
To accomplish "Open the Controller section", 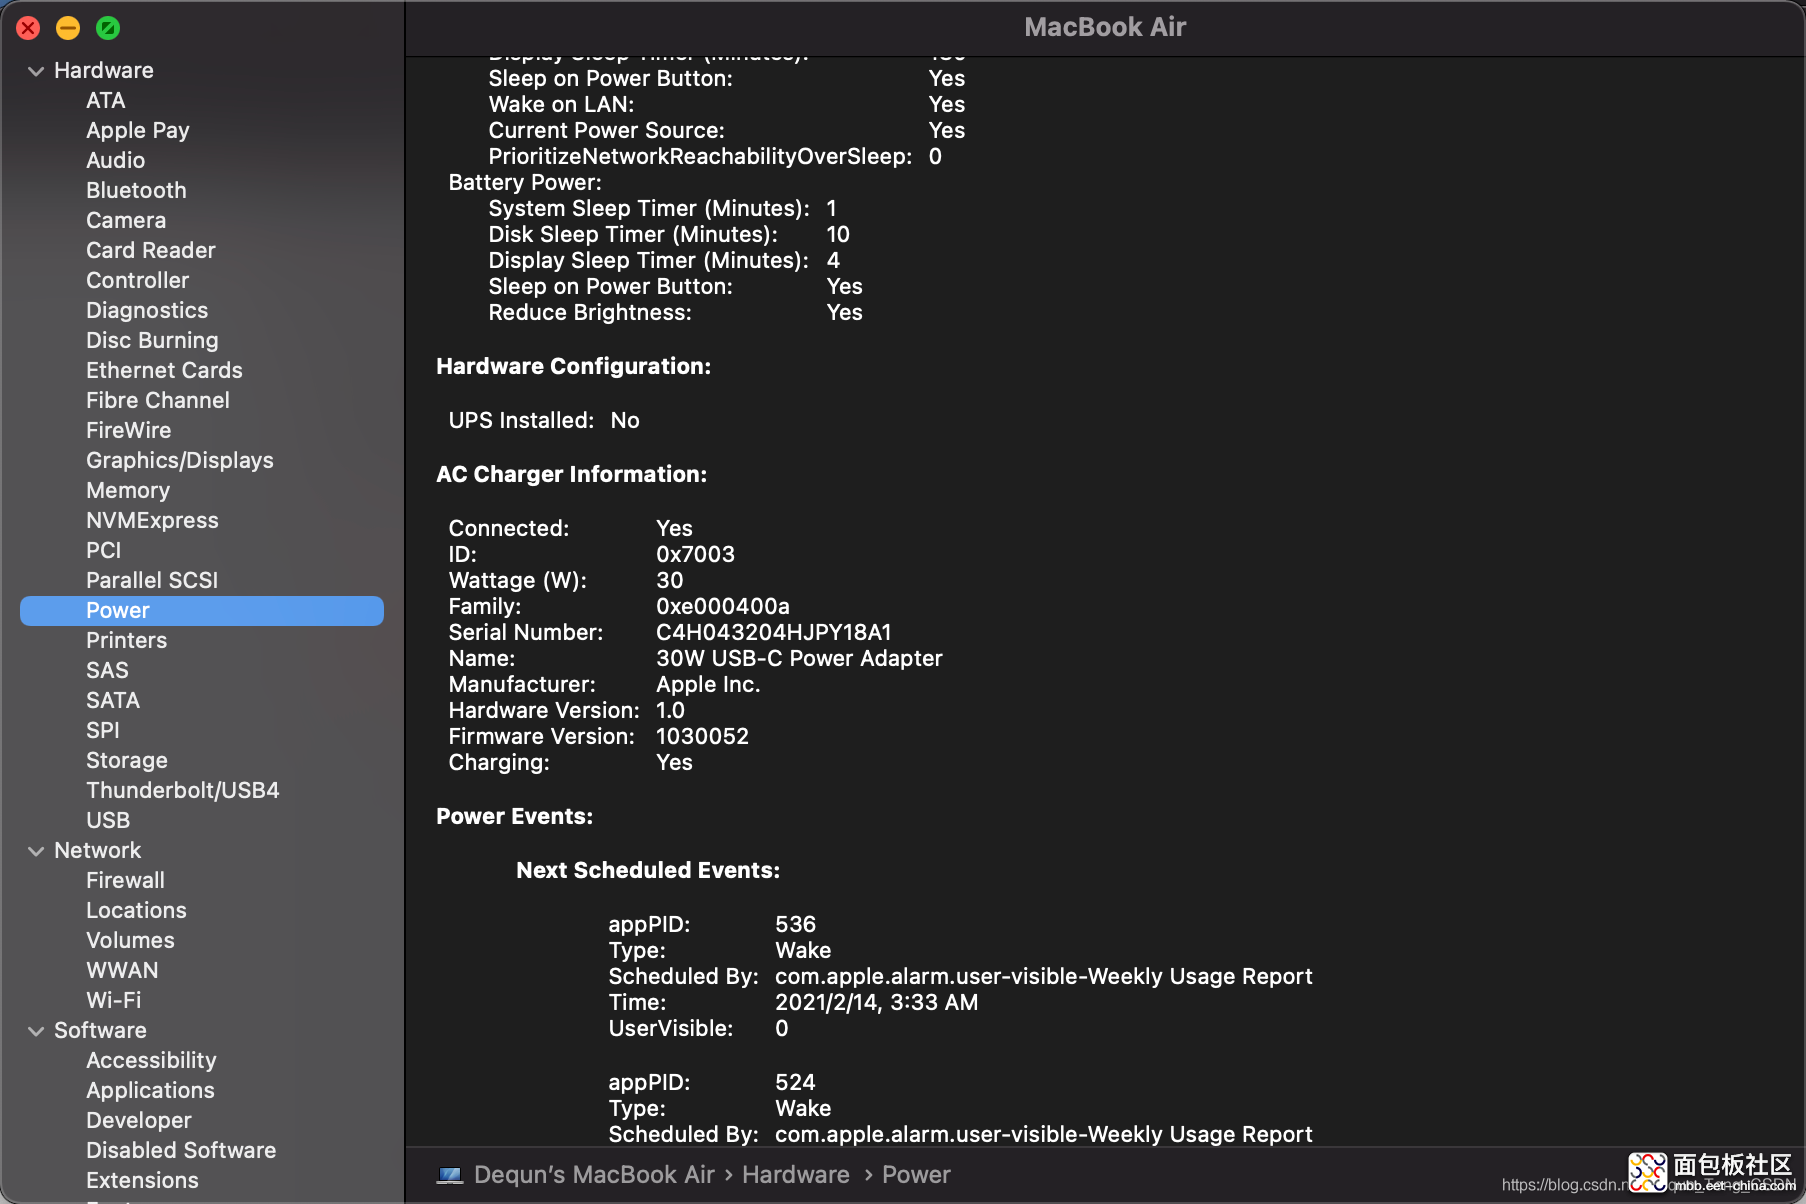I will 137,281.
